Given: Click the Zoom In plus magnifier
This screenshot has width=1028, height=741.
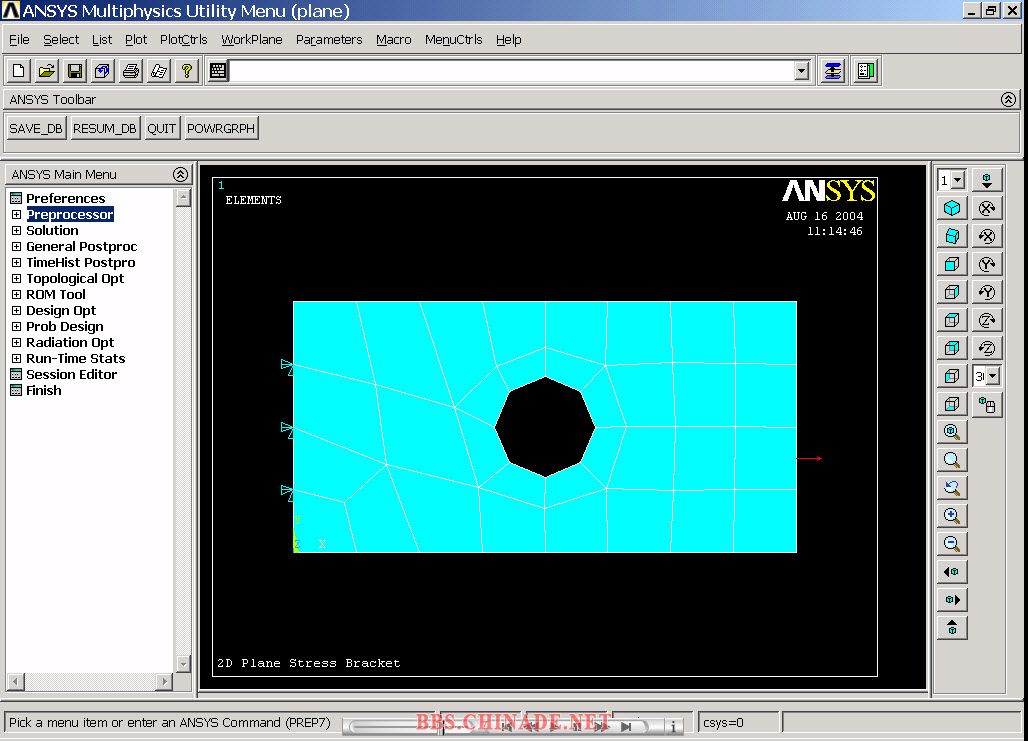Looking at the screenshot, I should [952, 515].
